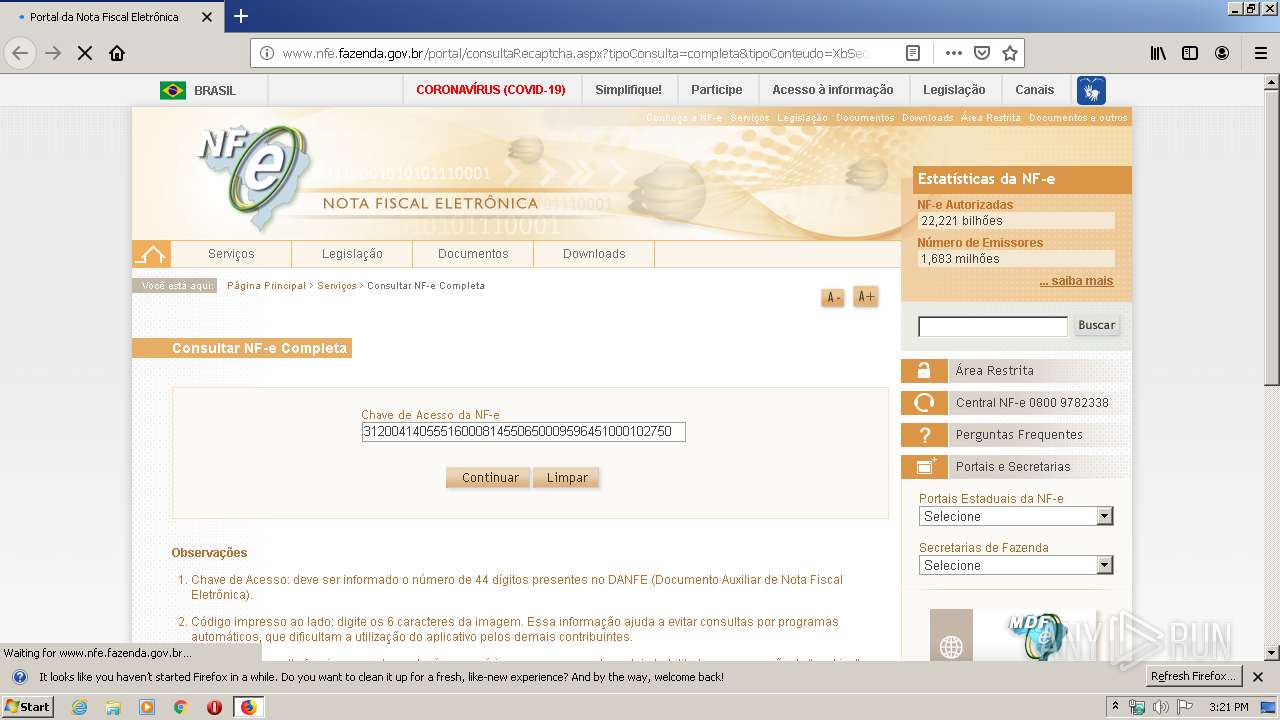Stop loading the page with X button
The image size is (1280, 720).
coord(85,53)
